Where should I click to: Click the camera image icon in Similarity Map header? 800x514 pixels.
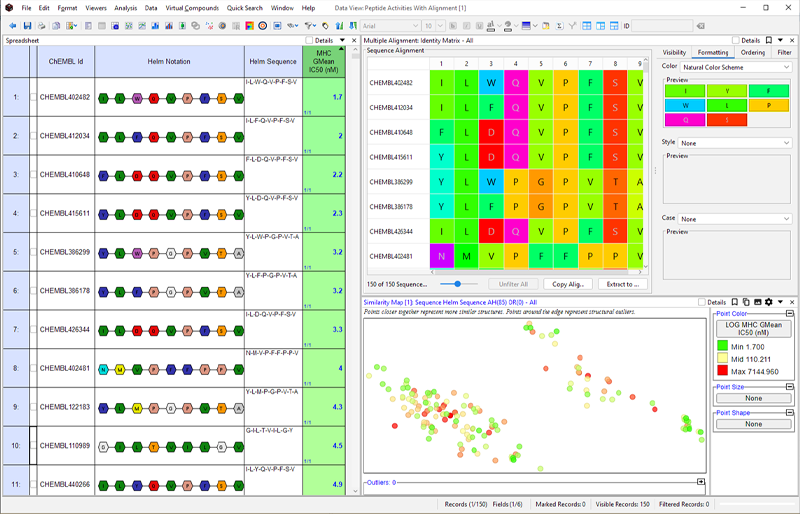758,302
